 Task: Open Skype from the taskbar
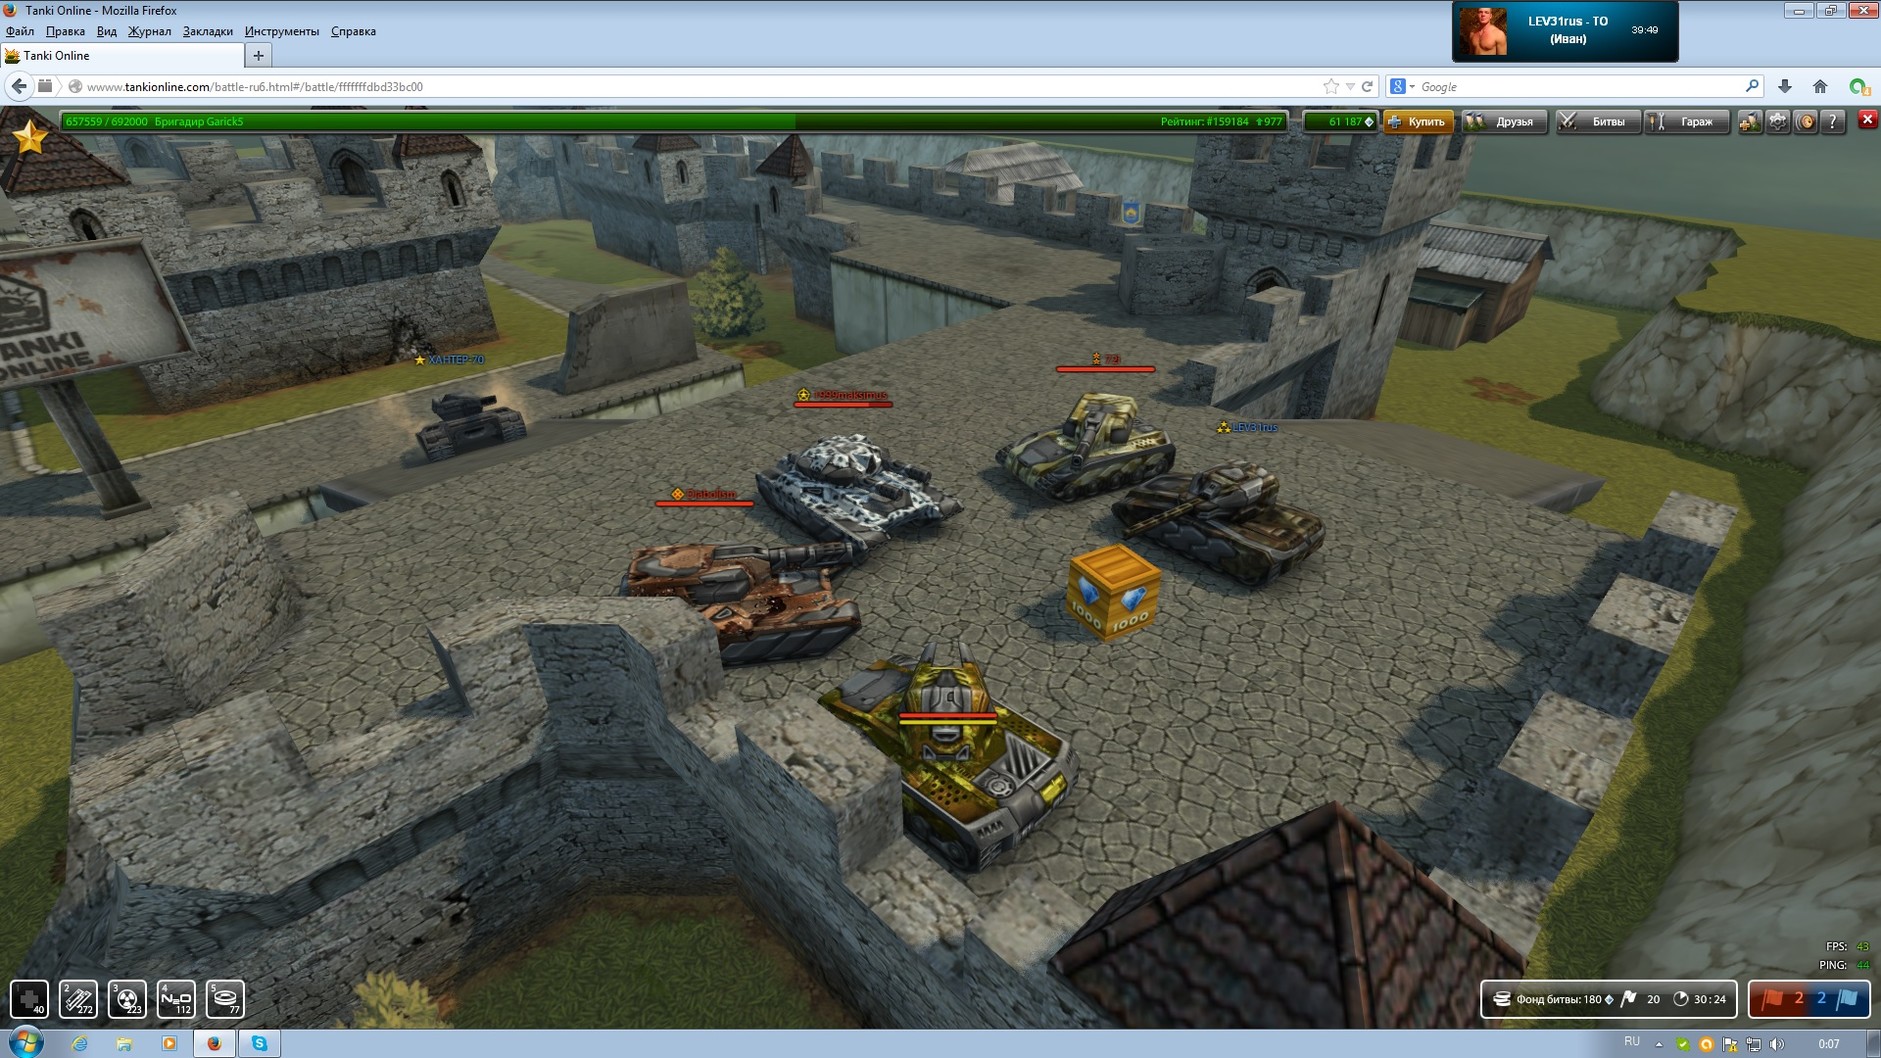click(x=259, y=1043)
